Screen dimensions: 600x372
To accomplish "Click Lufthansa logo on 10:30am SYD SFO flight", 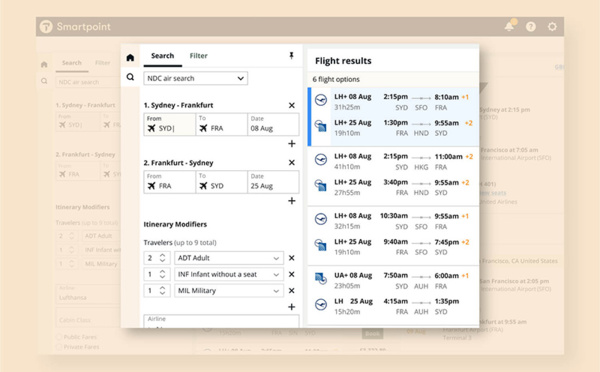I will click(x=321, y=219).
